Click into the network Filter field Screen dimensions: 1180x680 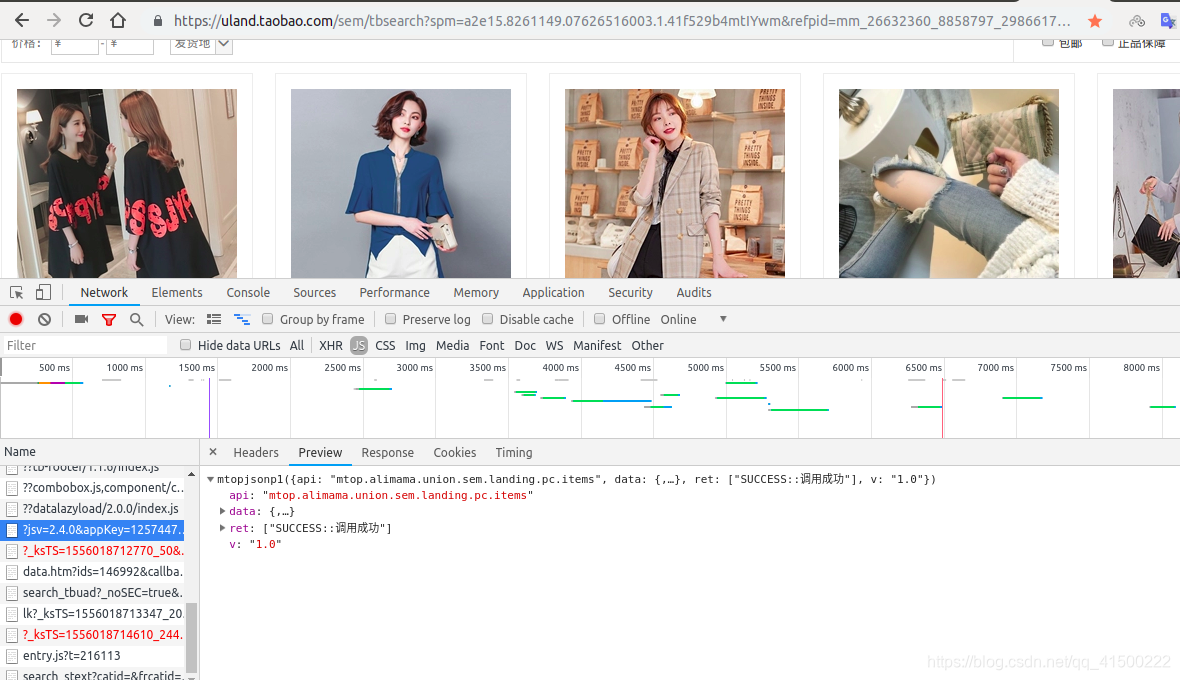coord(84,345)
